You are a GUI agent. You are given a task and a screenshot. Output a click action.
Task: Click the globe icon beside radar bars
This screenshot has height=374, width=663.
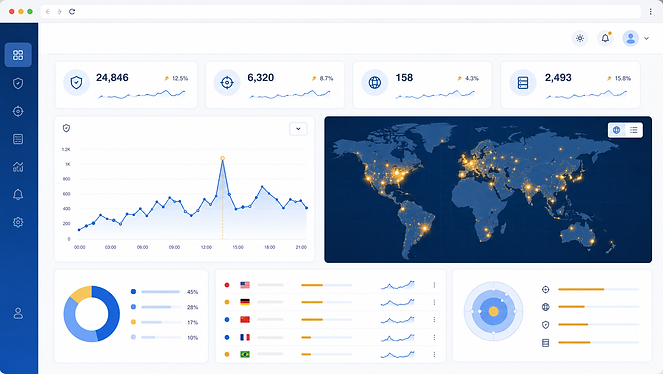[x=545, y=307]
